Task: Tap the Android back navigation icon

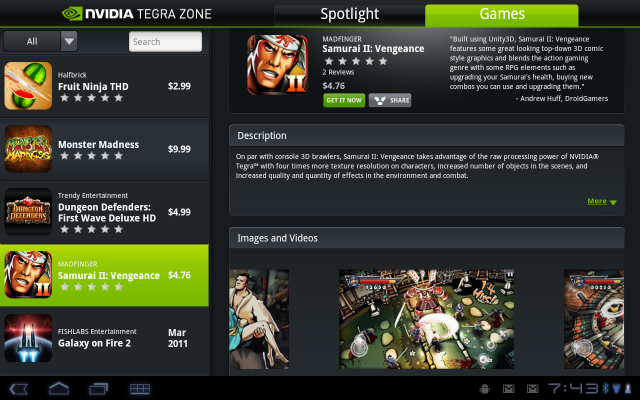Action: pyautogui.click(x=19, y=389)
